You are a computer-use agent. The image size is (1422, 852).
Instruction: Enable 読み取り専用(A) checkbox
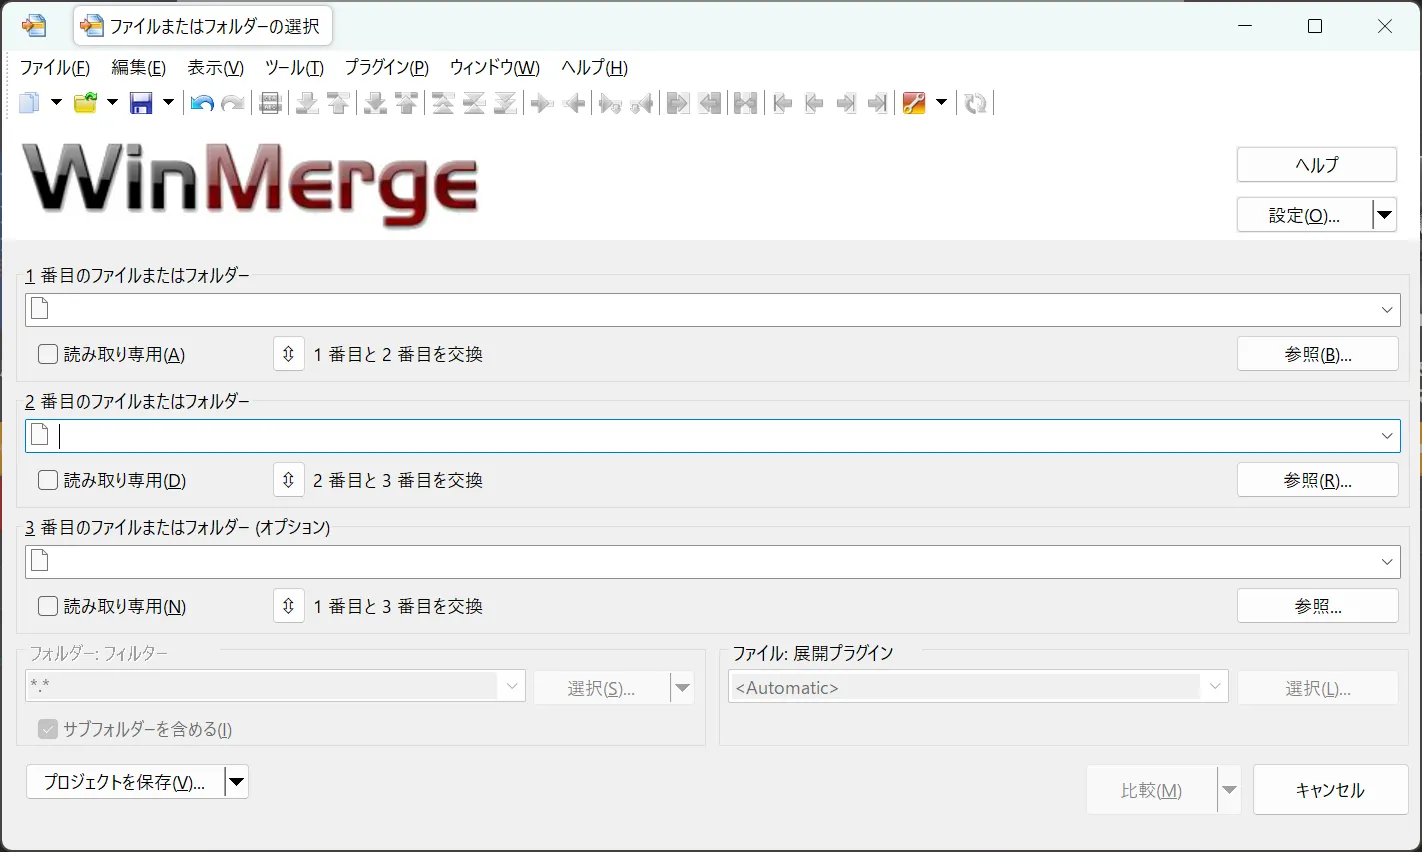pyautogui.click(x=48, y=354)
